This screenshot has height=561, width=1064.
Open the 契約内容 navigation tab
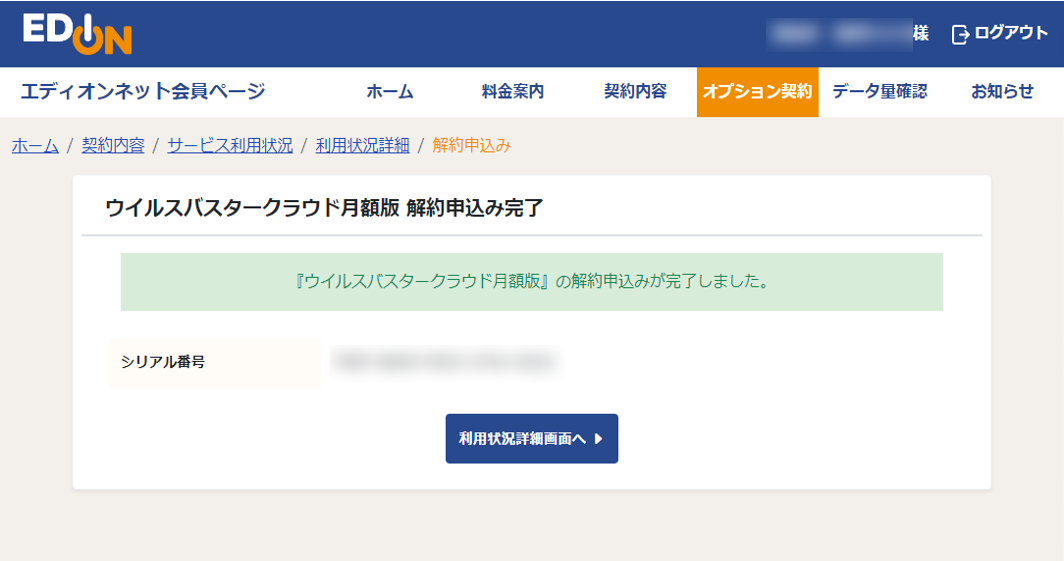coord(635,92)
